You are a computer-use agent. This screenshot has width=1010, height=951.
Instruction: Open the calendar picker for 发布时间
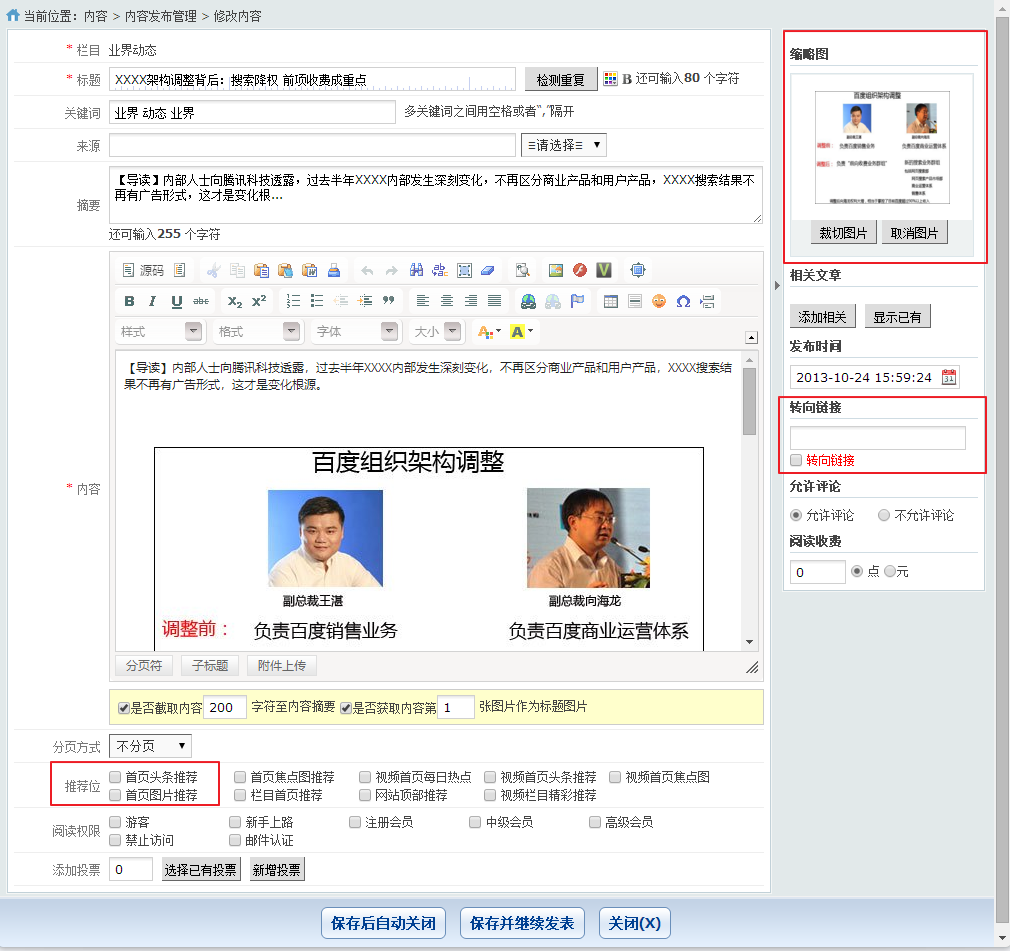[x=949, y=377]
